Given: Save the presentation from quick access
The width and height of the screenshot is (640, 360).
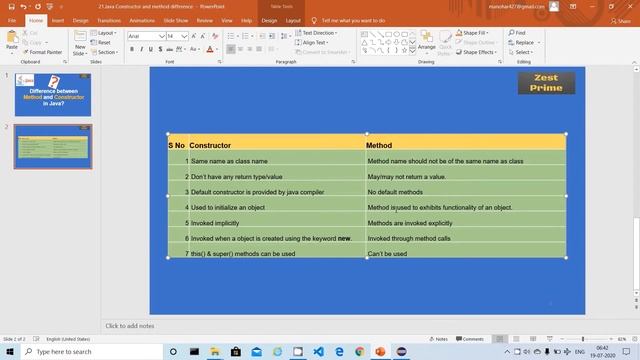Looking at the screenshot, I should click(x=11, y=7).
